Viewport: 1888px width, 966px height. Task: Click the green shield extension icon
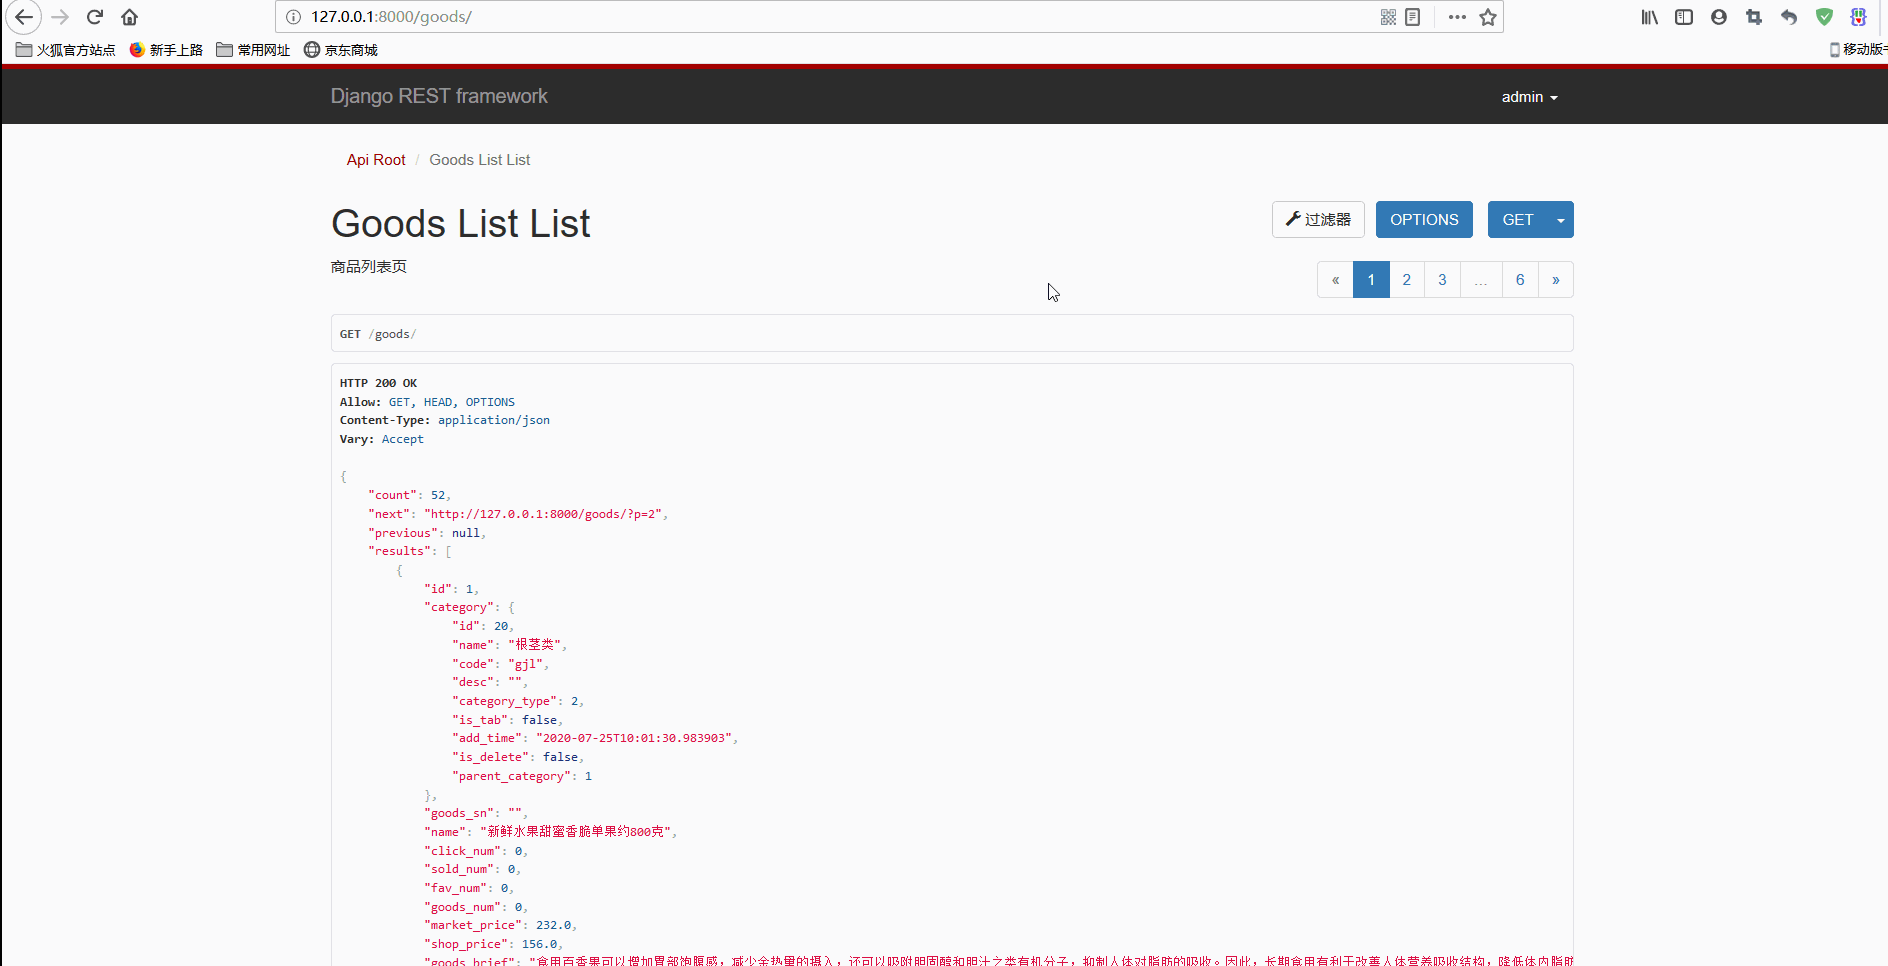coord(1823,17)
